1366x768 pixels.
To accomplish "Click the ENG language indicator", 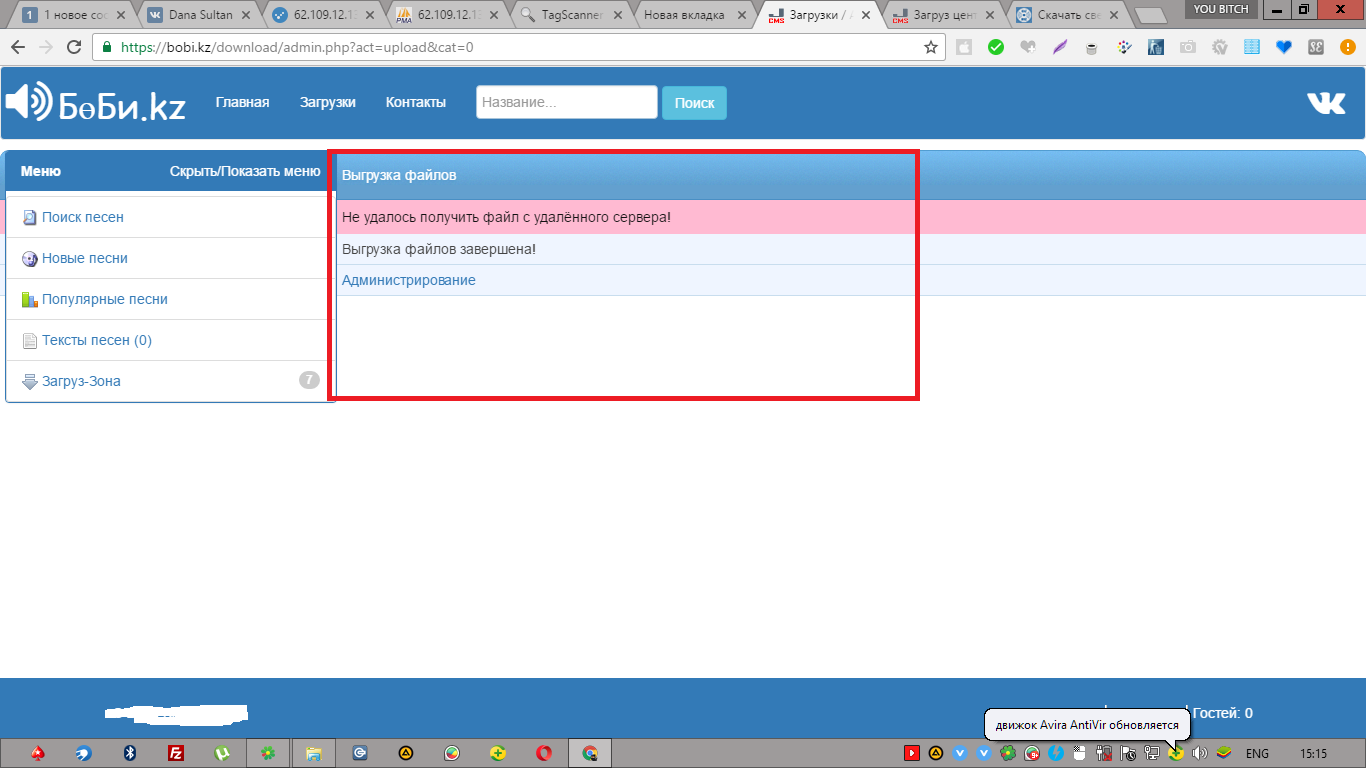I will (x=1257, y=754).
